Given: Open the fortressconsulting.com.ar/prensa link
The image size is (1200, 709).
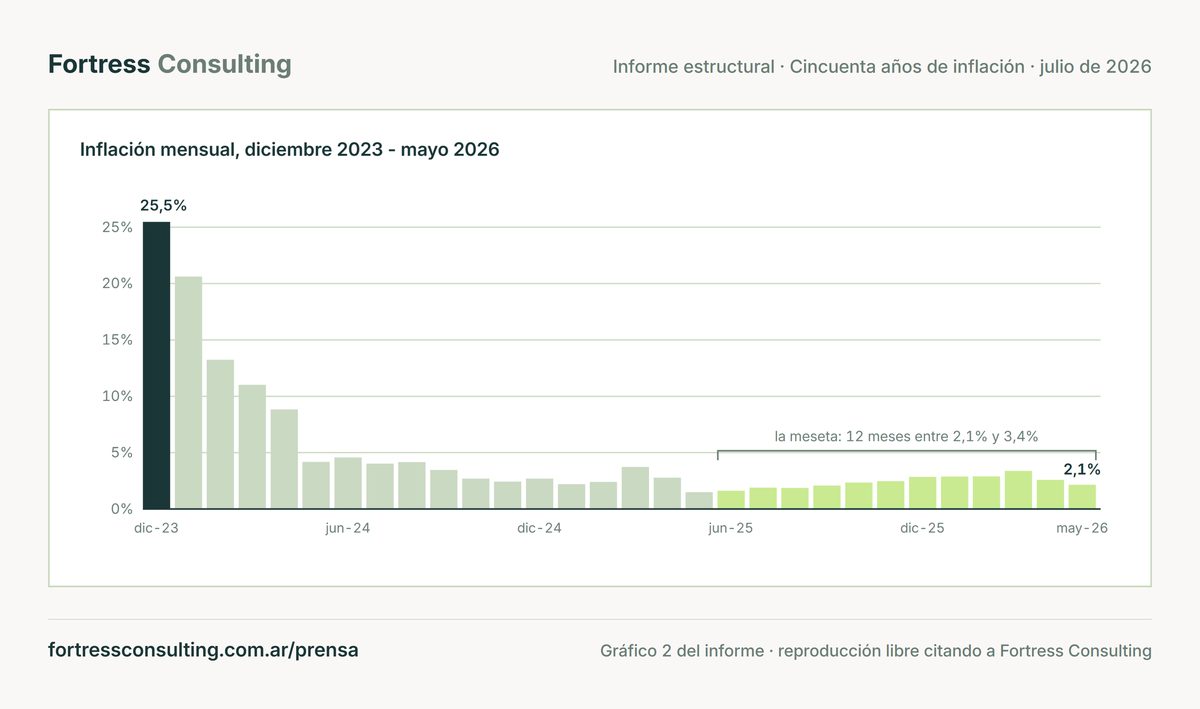Looking at the screenshot, I should [x=203, y=650].
